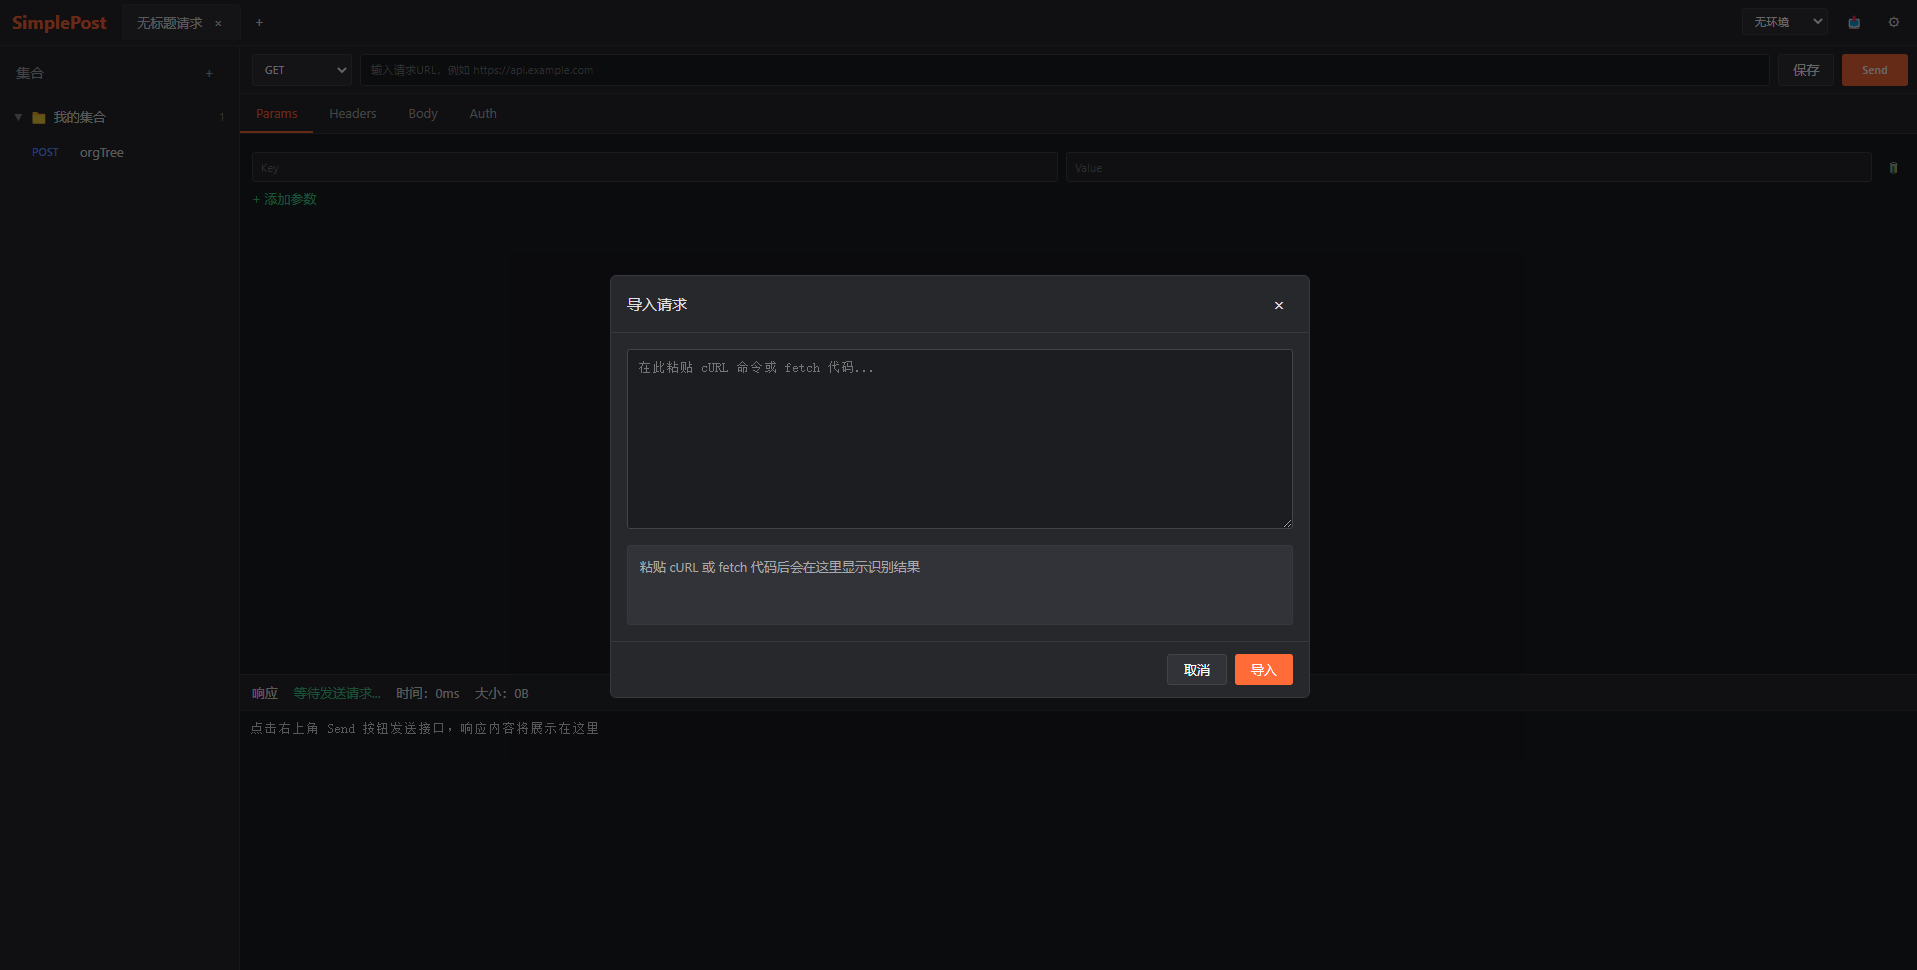Delete the parameter row with trash icon
The width and height of the screenshot is (1917, 970).
tap(1893, 168)
